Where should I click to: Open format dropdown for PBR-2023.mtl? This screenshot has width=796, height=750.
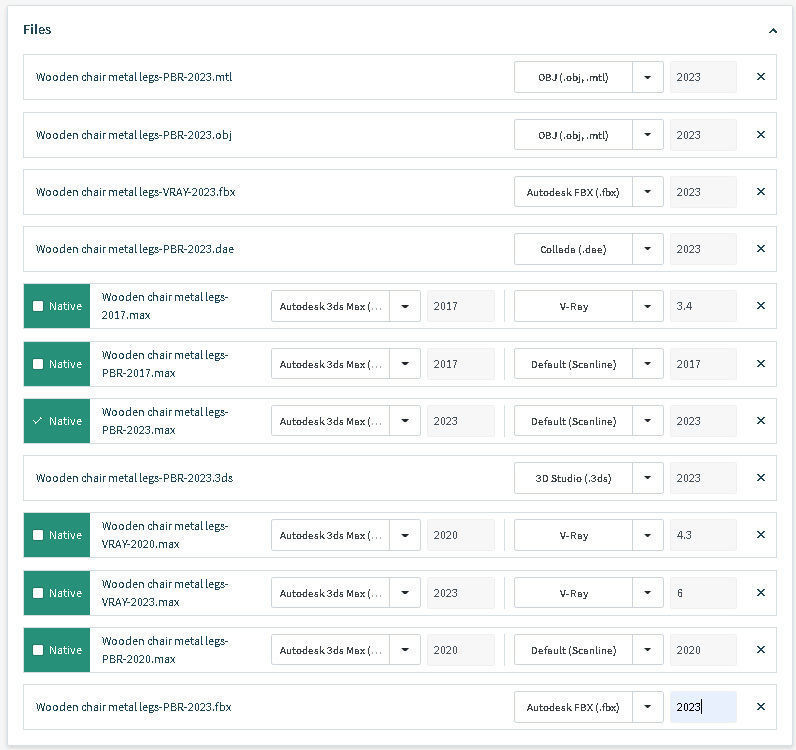coord(648,77)
